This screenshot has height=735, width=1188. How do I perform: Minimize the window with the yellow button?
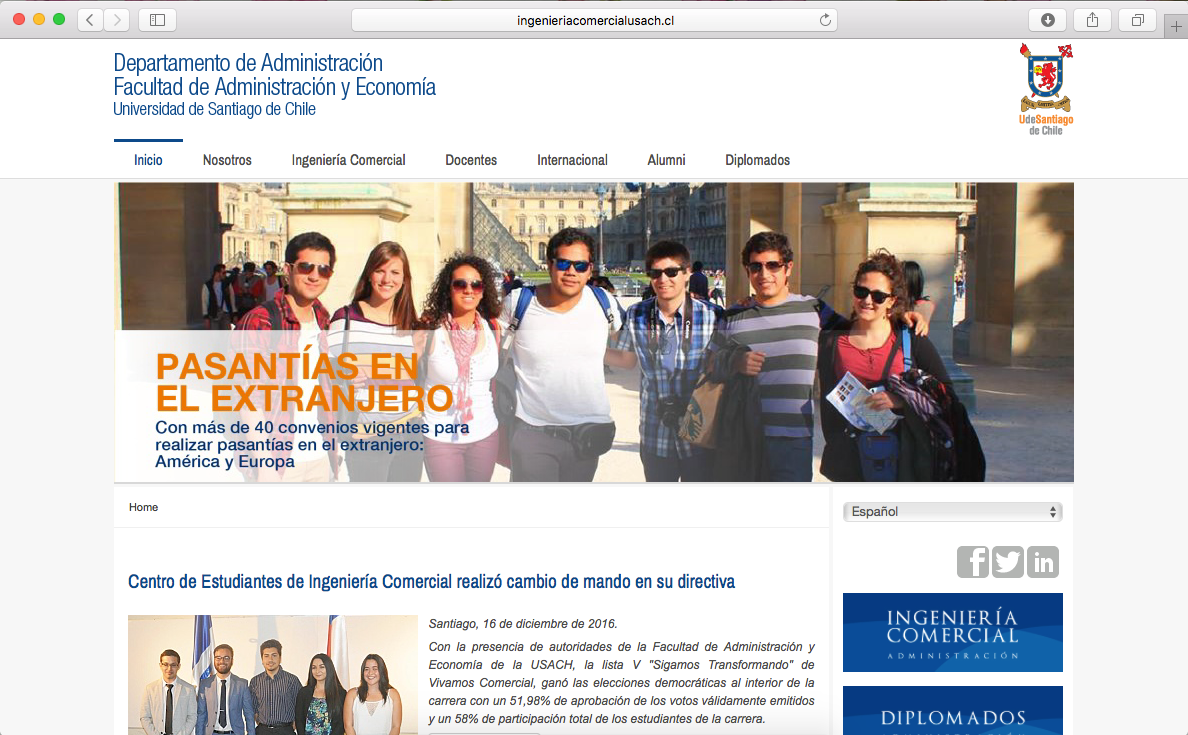coord(39,20)
